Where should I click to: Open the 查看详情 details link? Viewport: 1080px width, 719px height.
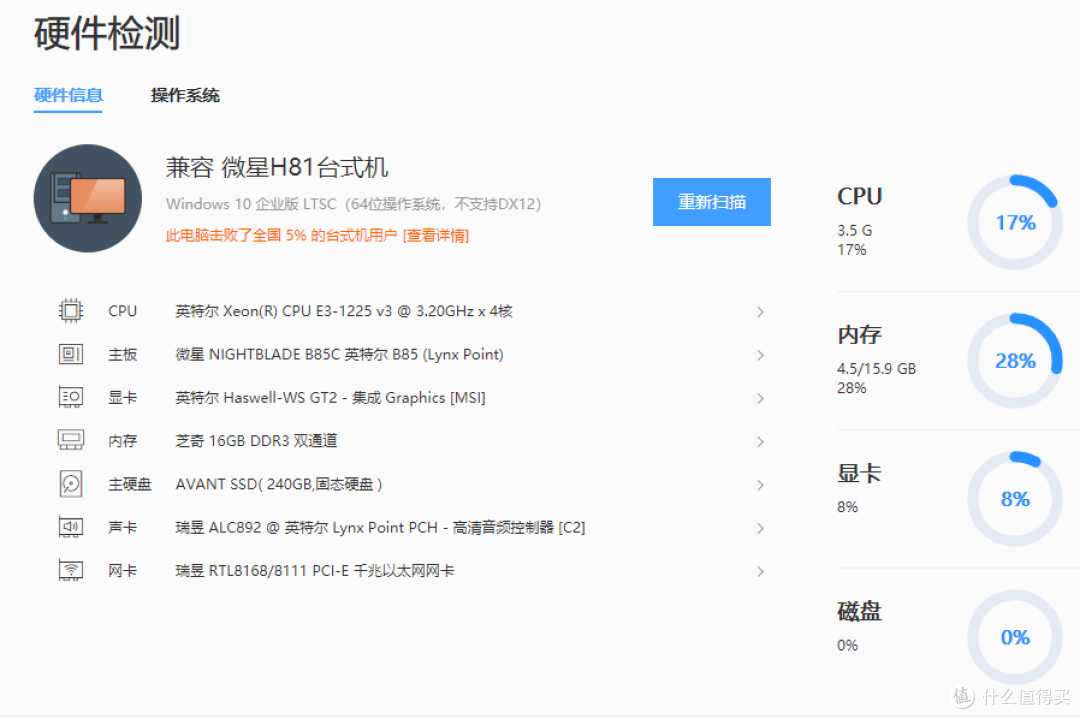coord(436,236)
